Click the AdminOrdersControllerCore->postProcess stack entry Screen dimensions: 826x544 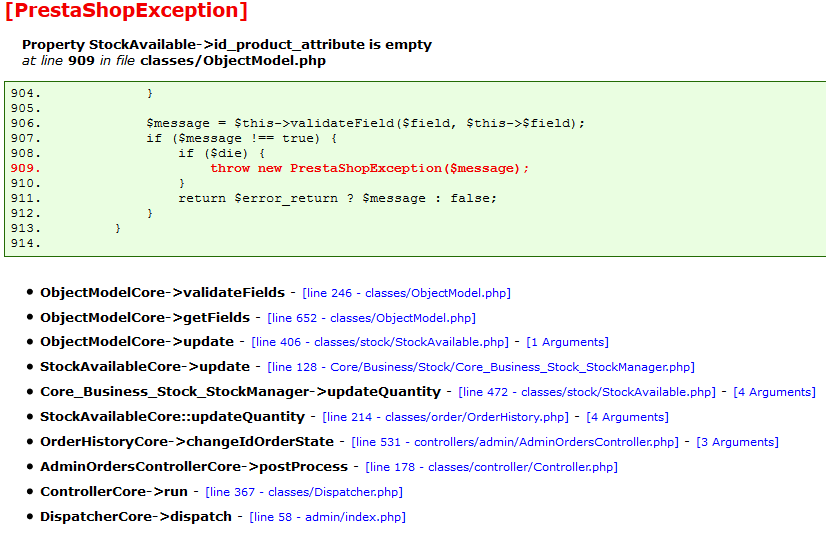point(194,467)
